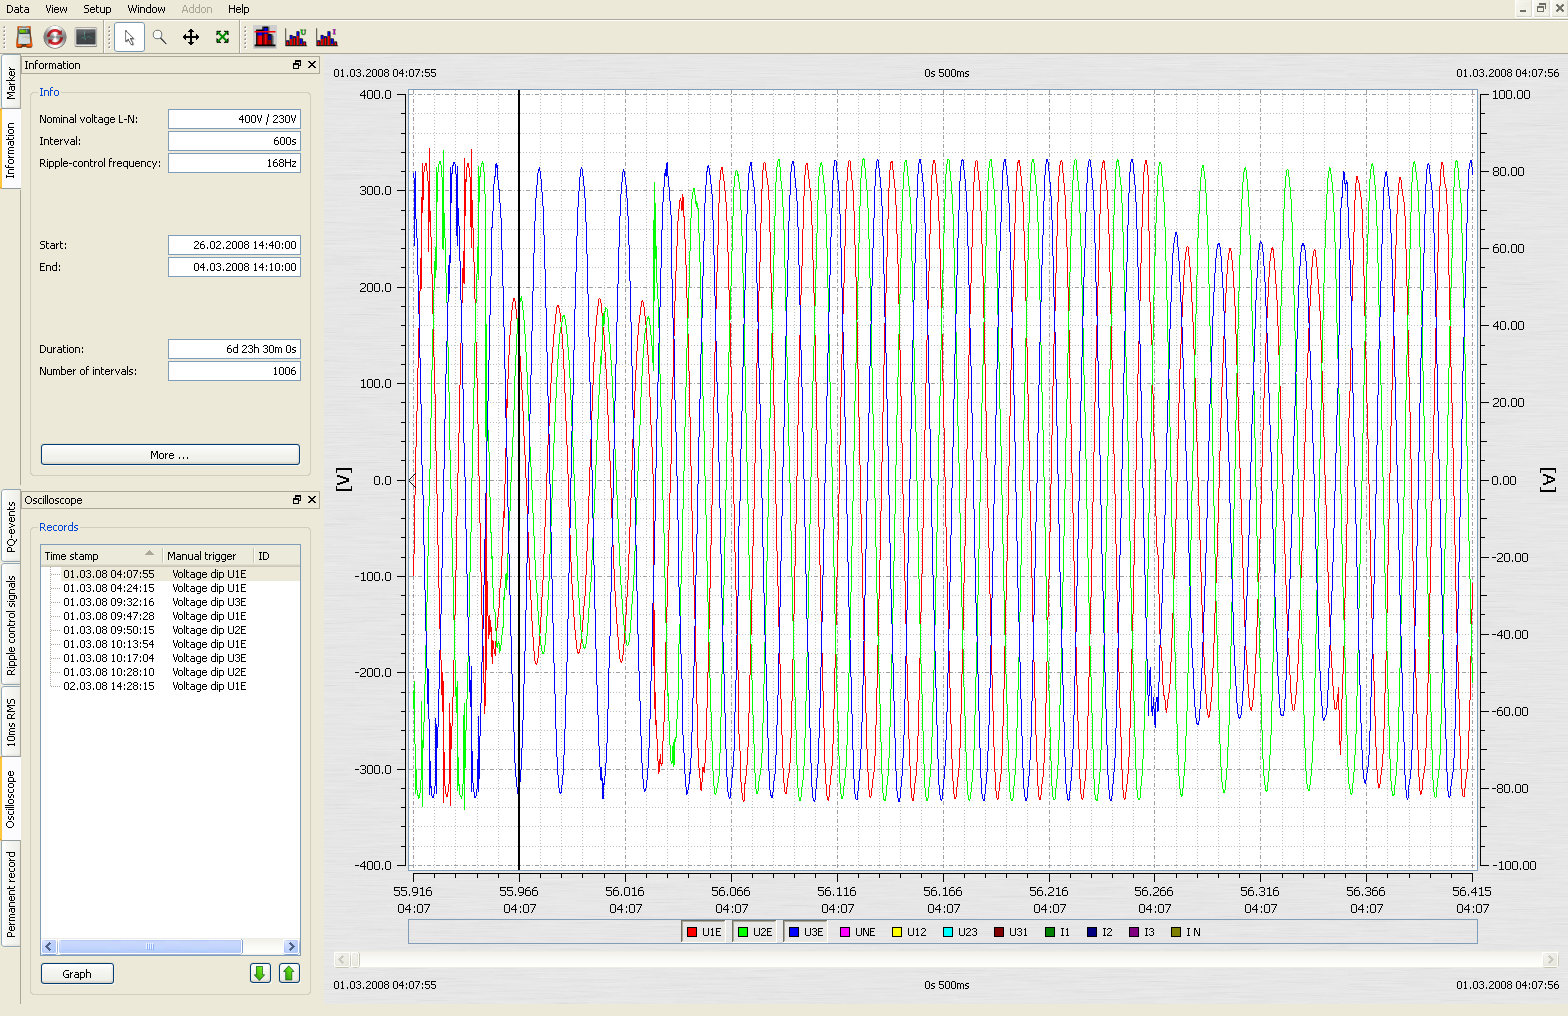Toggle U1E channel in the legend
The height and width of the screenshot is (1016, 1568).
(x=704, y=932)
